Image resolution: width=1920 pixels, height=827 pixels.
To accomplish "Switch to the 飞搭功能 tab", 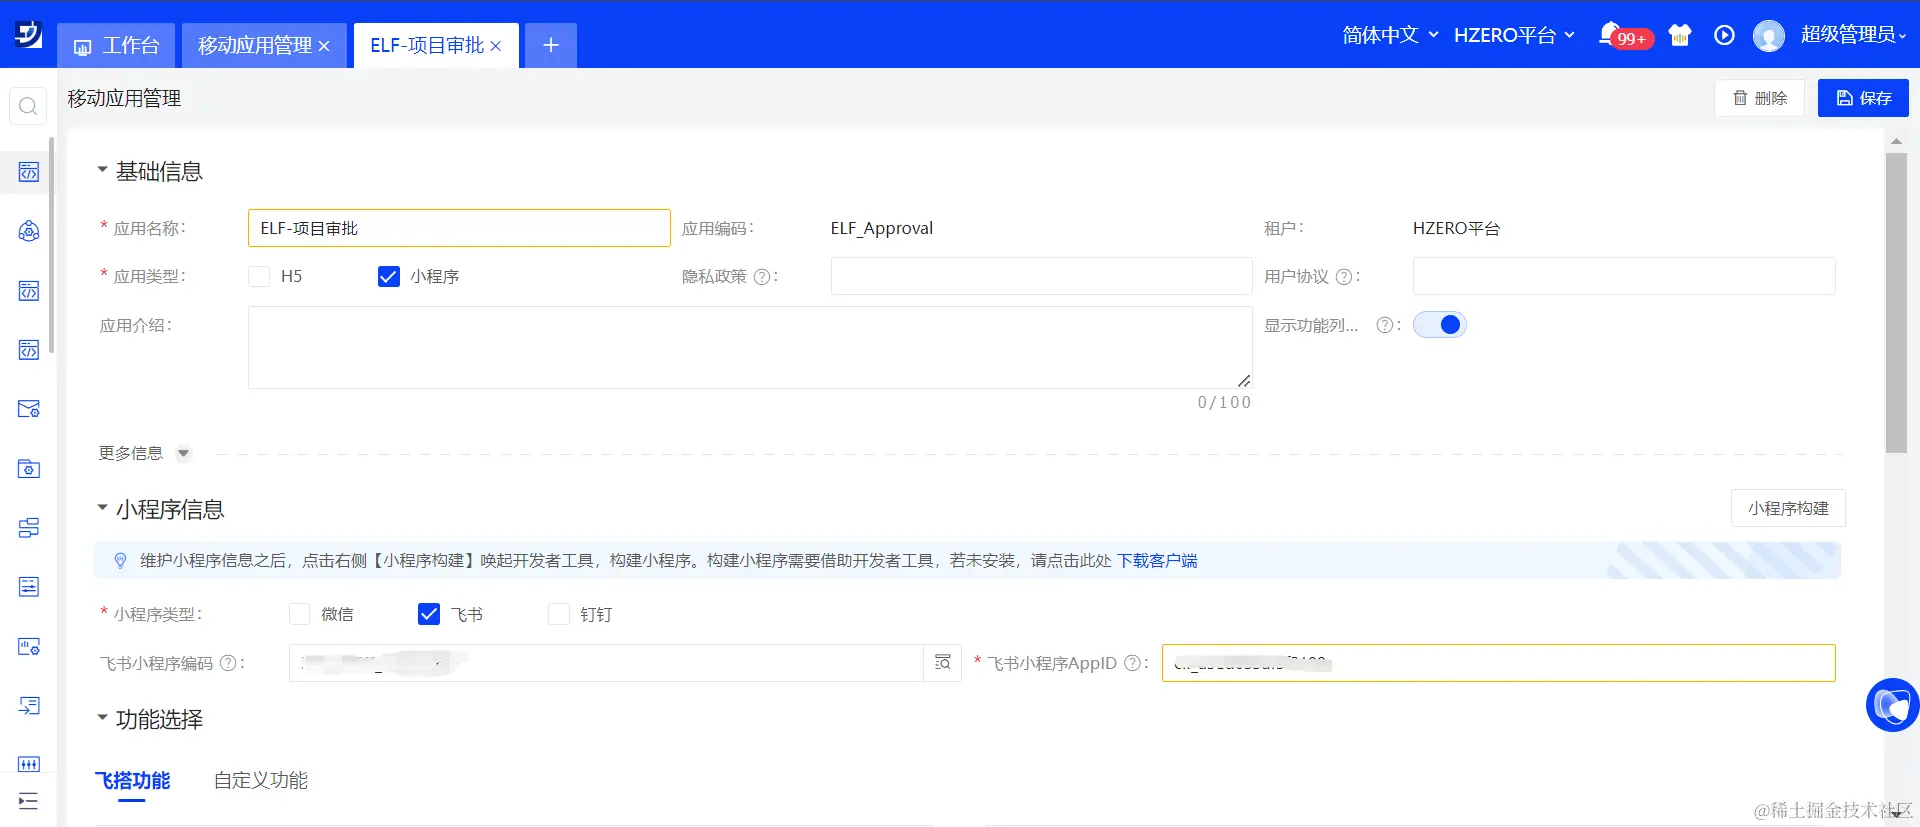I will [x=133, y=781].
